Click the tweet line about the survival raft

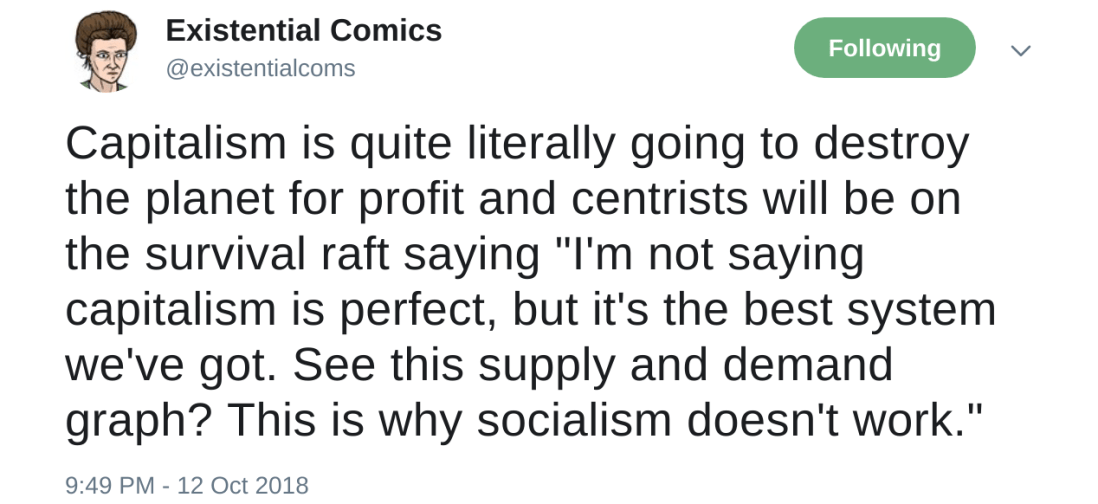[464, 255]
